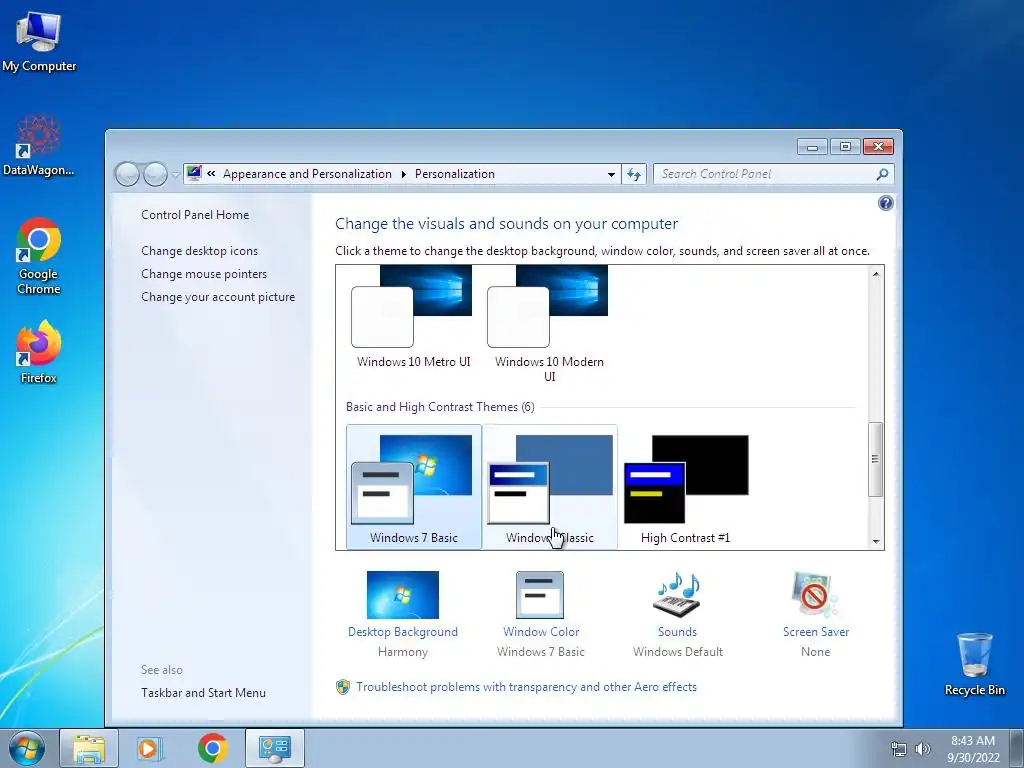This screenshot has height=768, width=1024.
Task: Open Control Panel Home link
Action: click(195, 215)
